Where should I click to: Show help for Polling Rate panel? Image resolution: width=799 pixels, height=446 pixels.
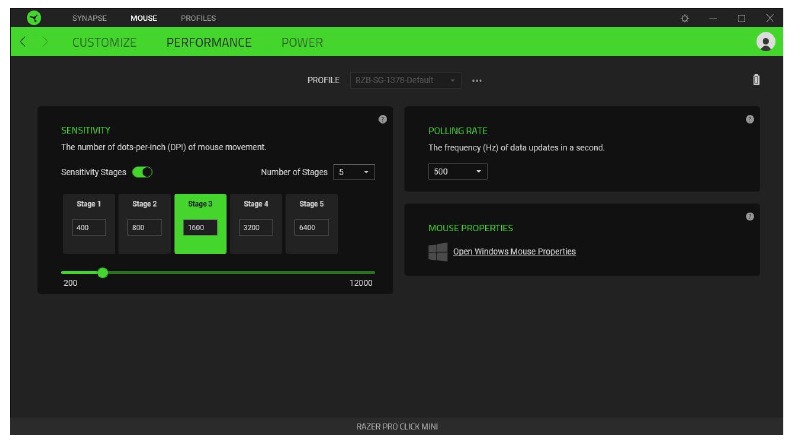(750, 119)
